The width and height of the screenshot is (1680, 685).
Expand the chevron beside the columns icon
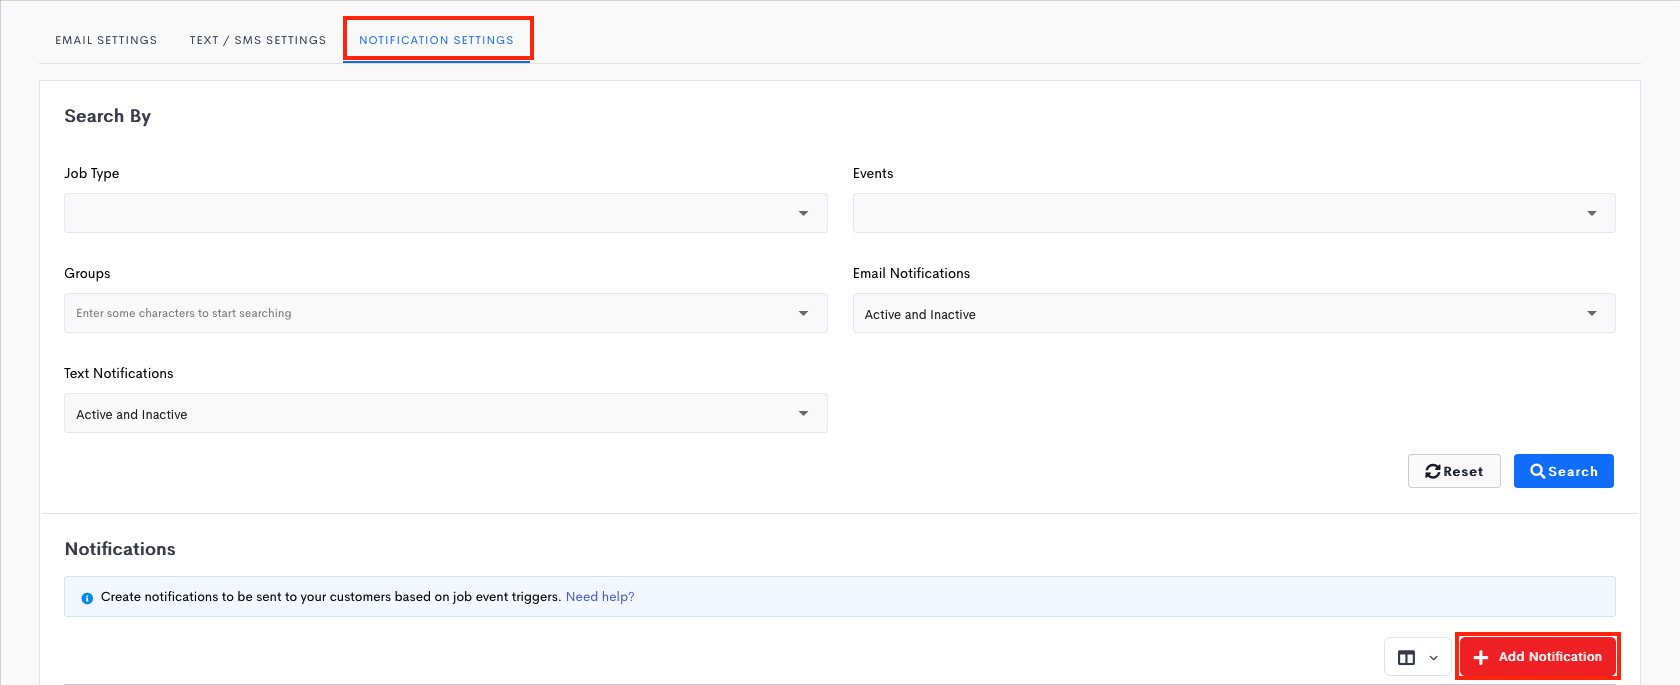click(x=1433, y=658)
